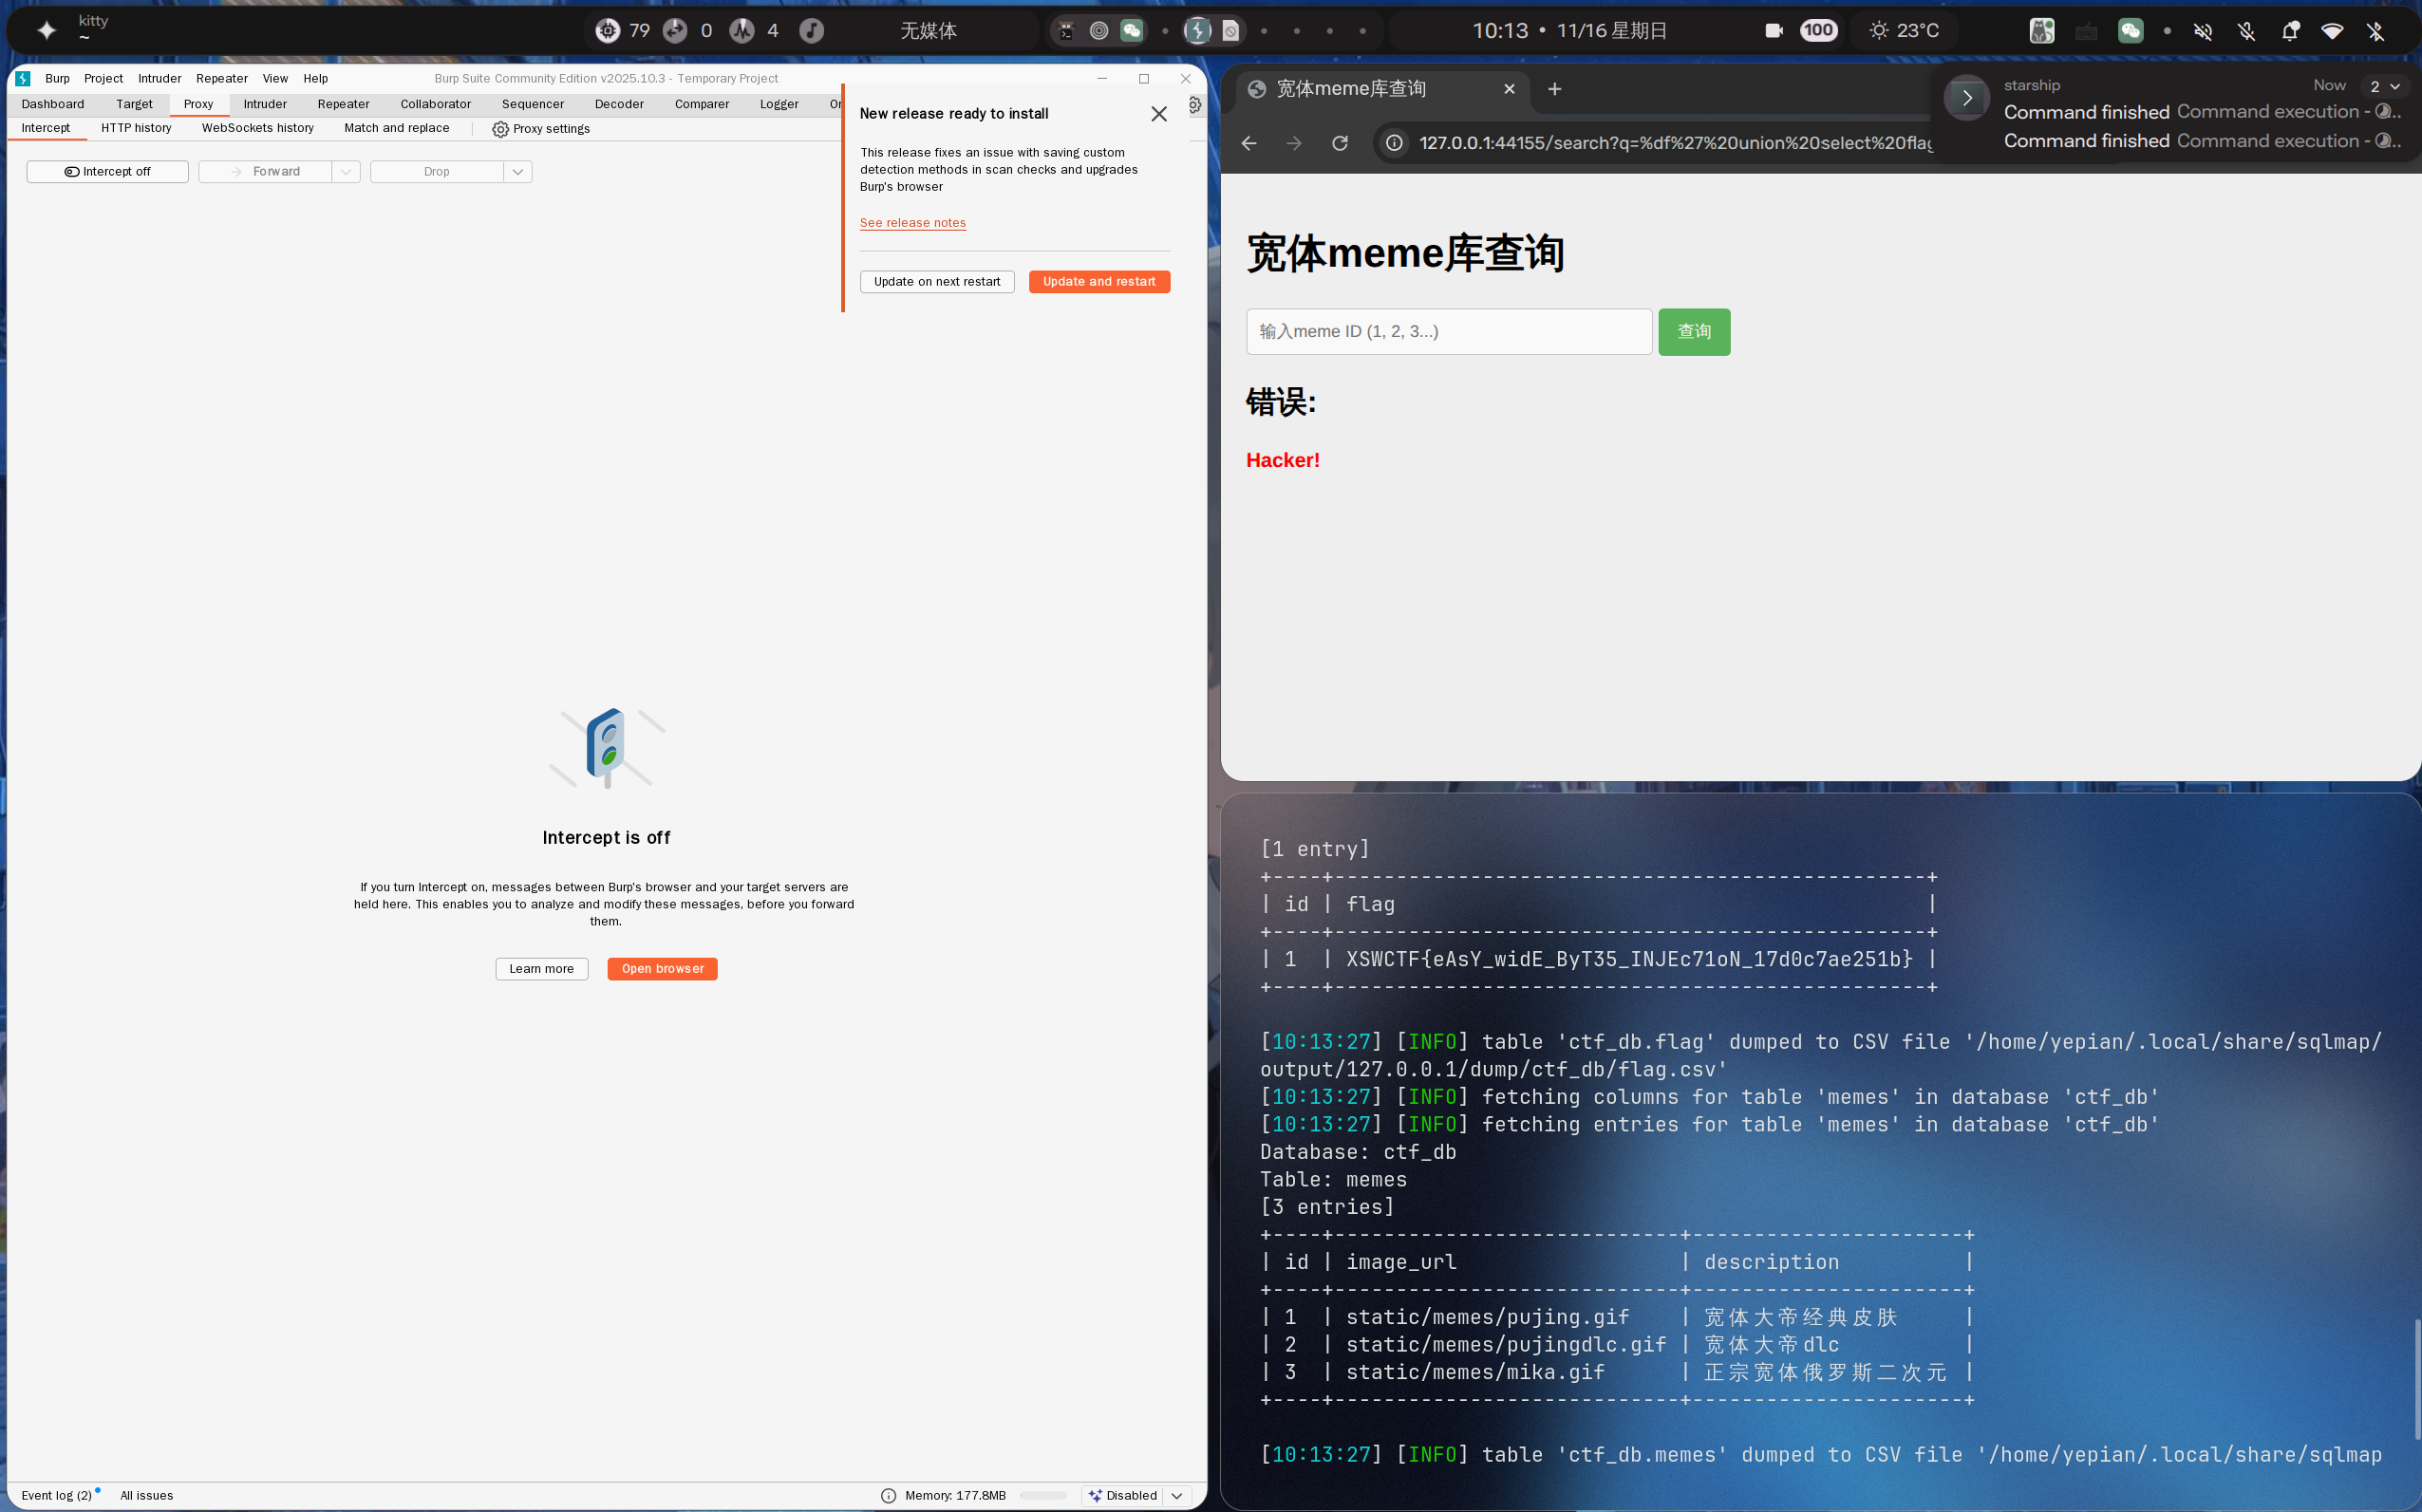Expand the Drop dropdown arrow
This screenshot has width=2422, height=1512.
click(x=518, y=172)
